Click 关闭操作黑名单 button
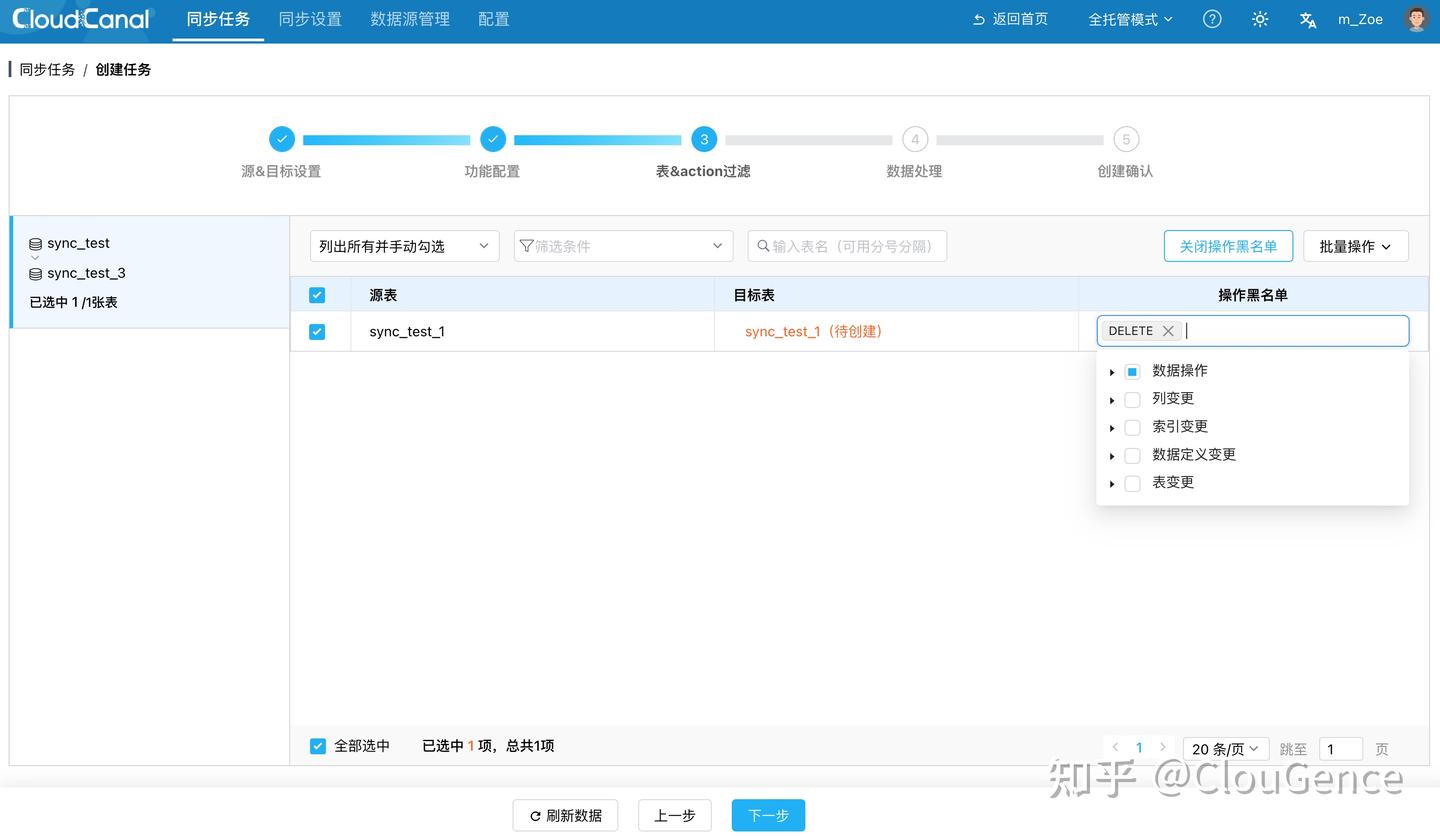The image size is (1440, 836). tap(1228, 246)
